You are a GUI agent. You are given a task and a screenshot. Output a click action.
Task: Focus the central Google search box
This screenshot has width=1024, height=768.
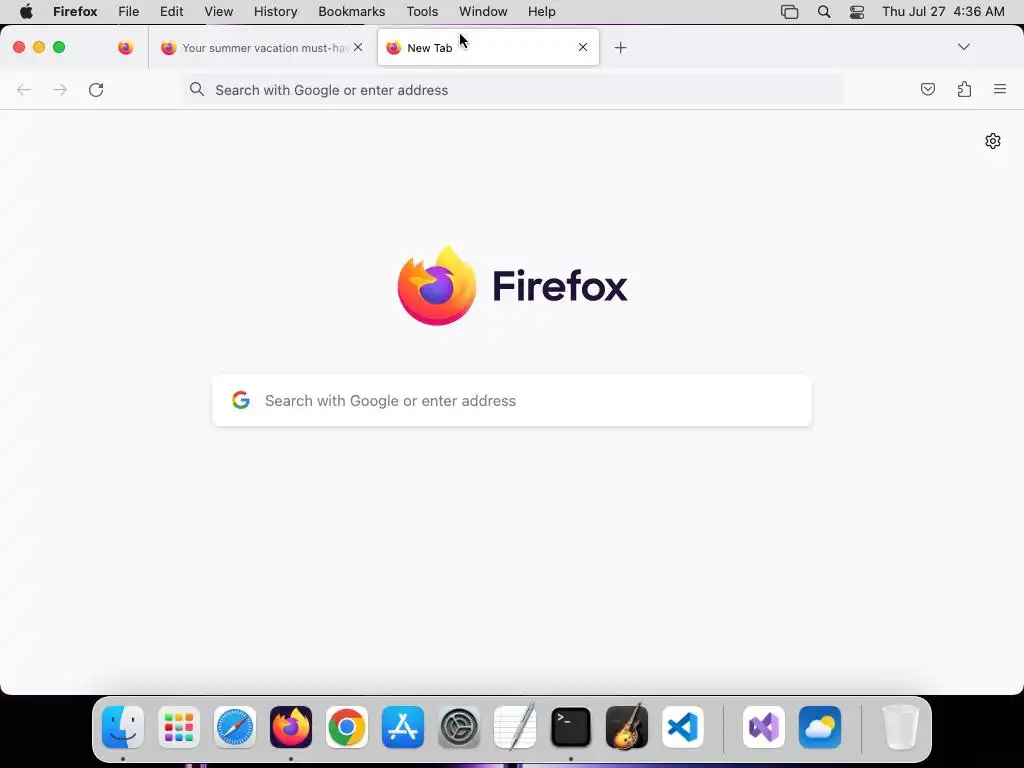click(x=512, y=400)
